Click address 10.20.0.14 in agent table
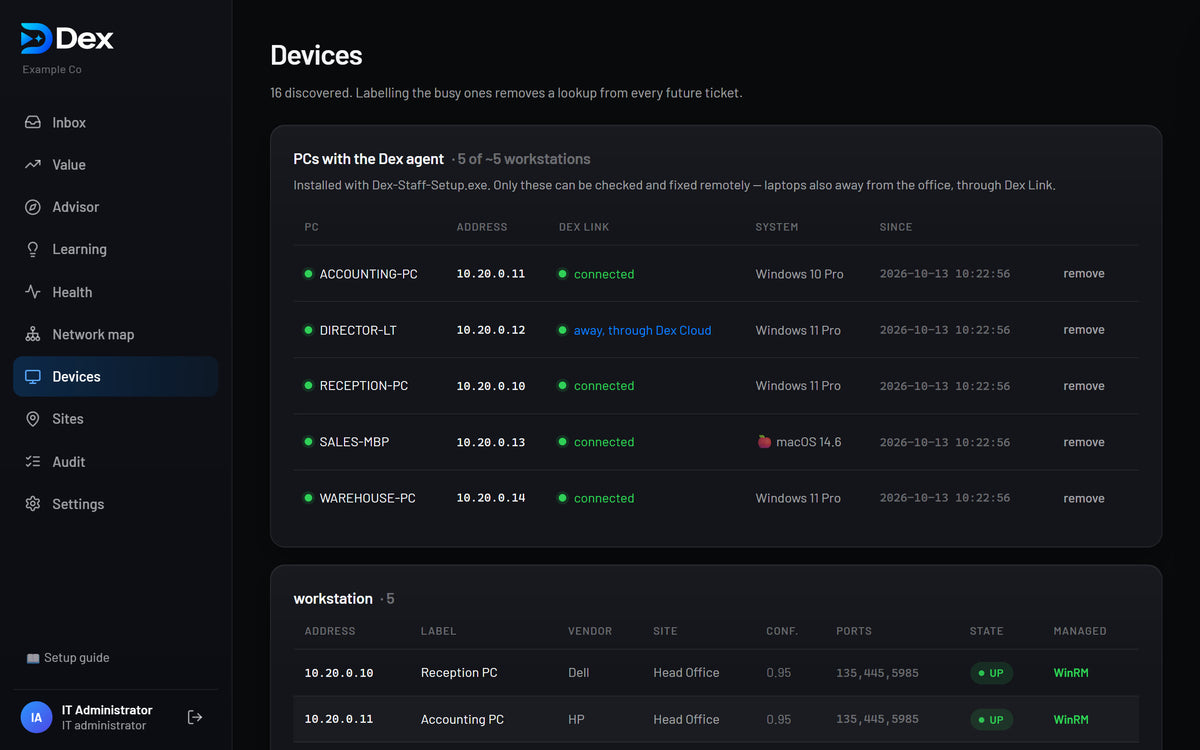The width and height of the screenshot is (1200, 750). pyautogui.click(x=491, y=498)
